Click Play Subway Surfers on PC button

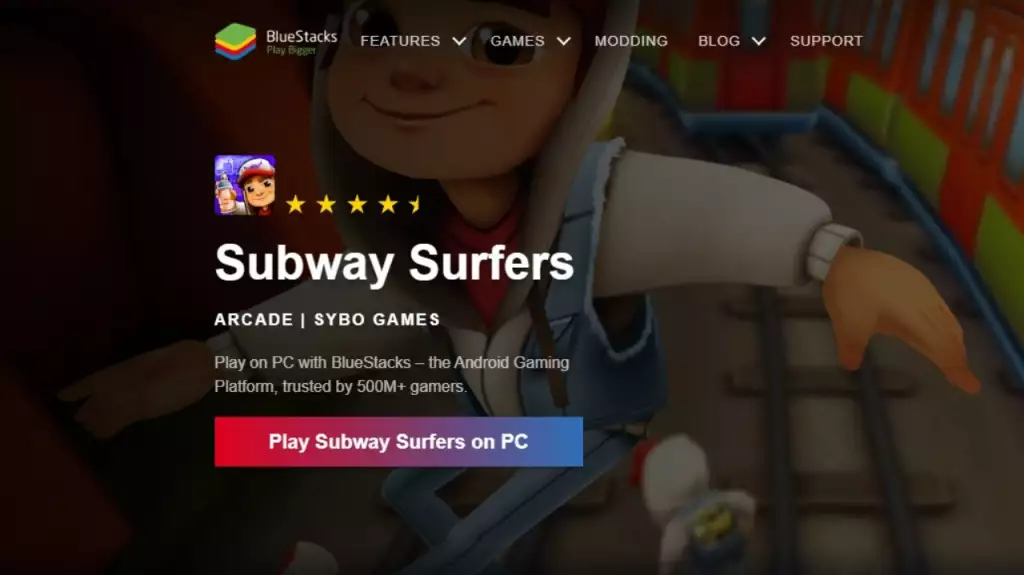[x=398, y=442]
